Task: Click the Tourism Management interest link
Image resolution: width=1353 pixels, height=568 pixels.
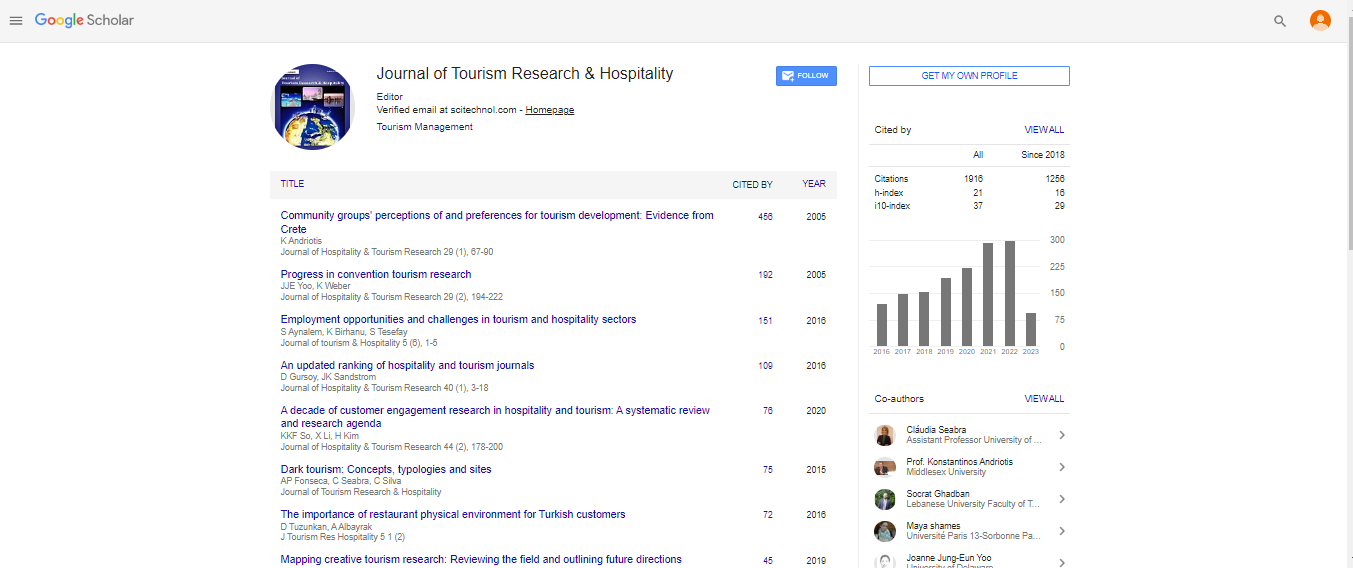Action: (x=425, y=127)
